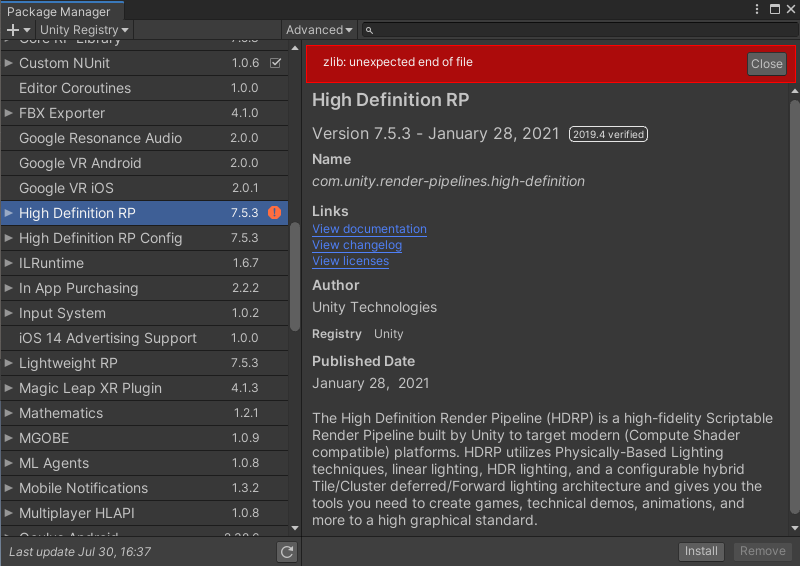Expand the ML Agents package arrow

(8, 463)
